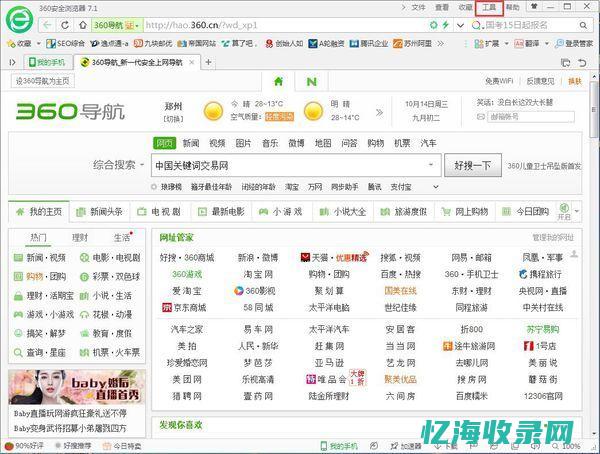Open the address bar history dropdown
Screen dimensions: 600x454
460,25
